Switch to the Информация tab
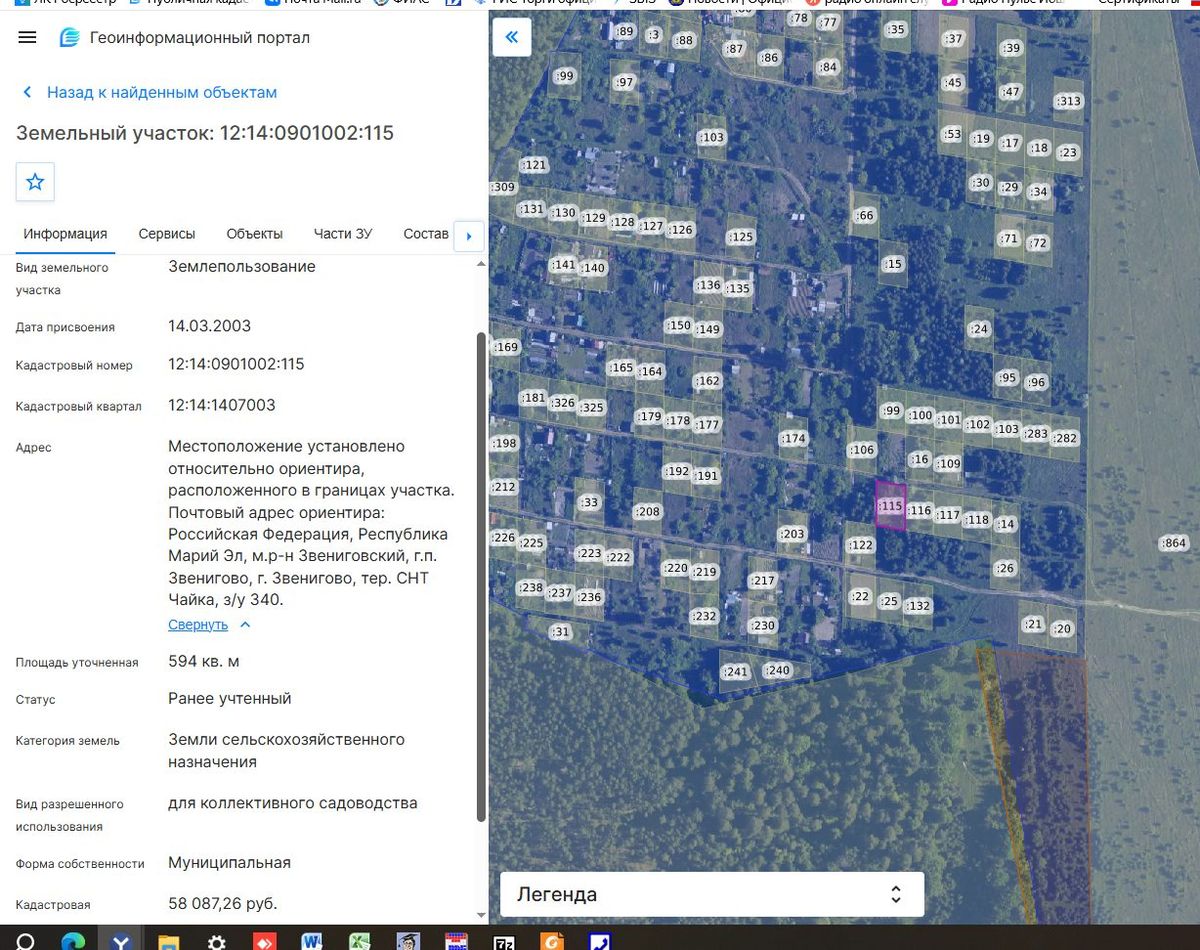This screenshot has width=1200, height=950. tap(65, 233)
